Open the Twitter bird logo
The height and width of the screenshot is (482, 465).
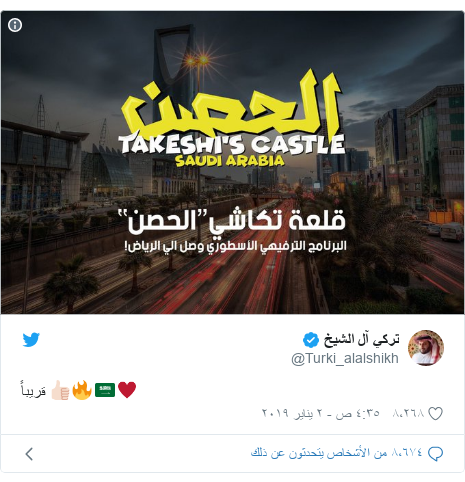pos(31,339)
